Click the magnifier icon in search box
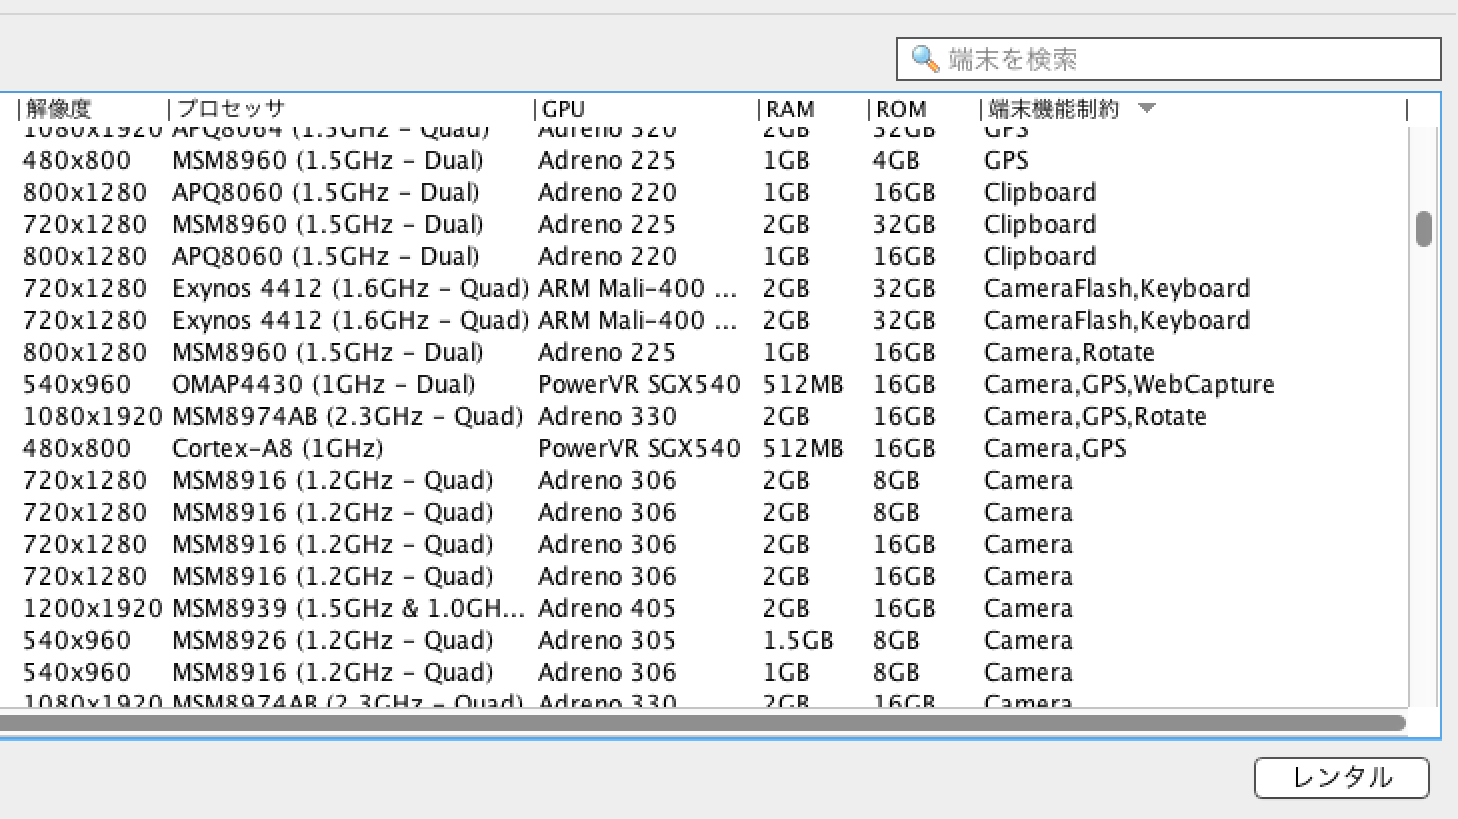This screenshot has width=1458, height=819. point(925,59)
